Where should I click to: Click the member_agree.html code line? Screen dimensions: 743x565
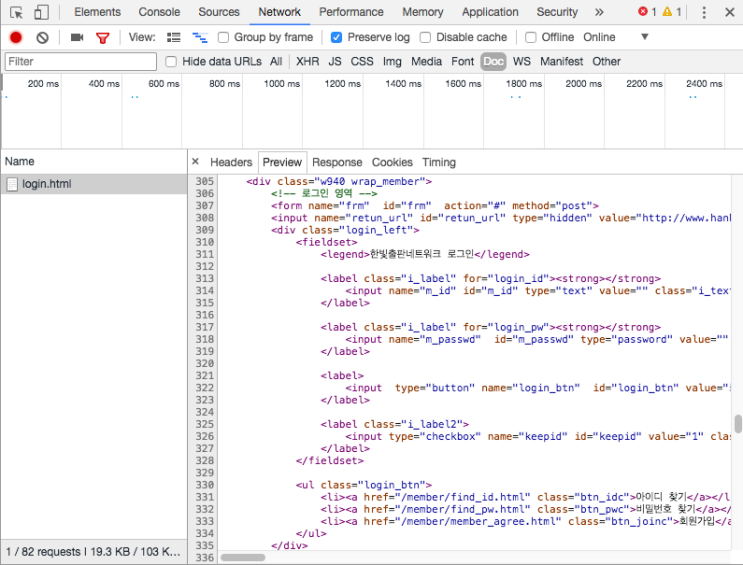tap(525, 521)
